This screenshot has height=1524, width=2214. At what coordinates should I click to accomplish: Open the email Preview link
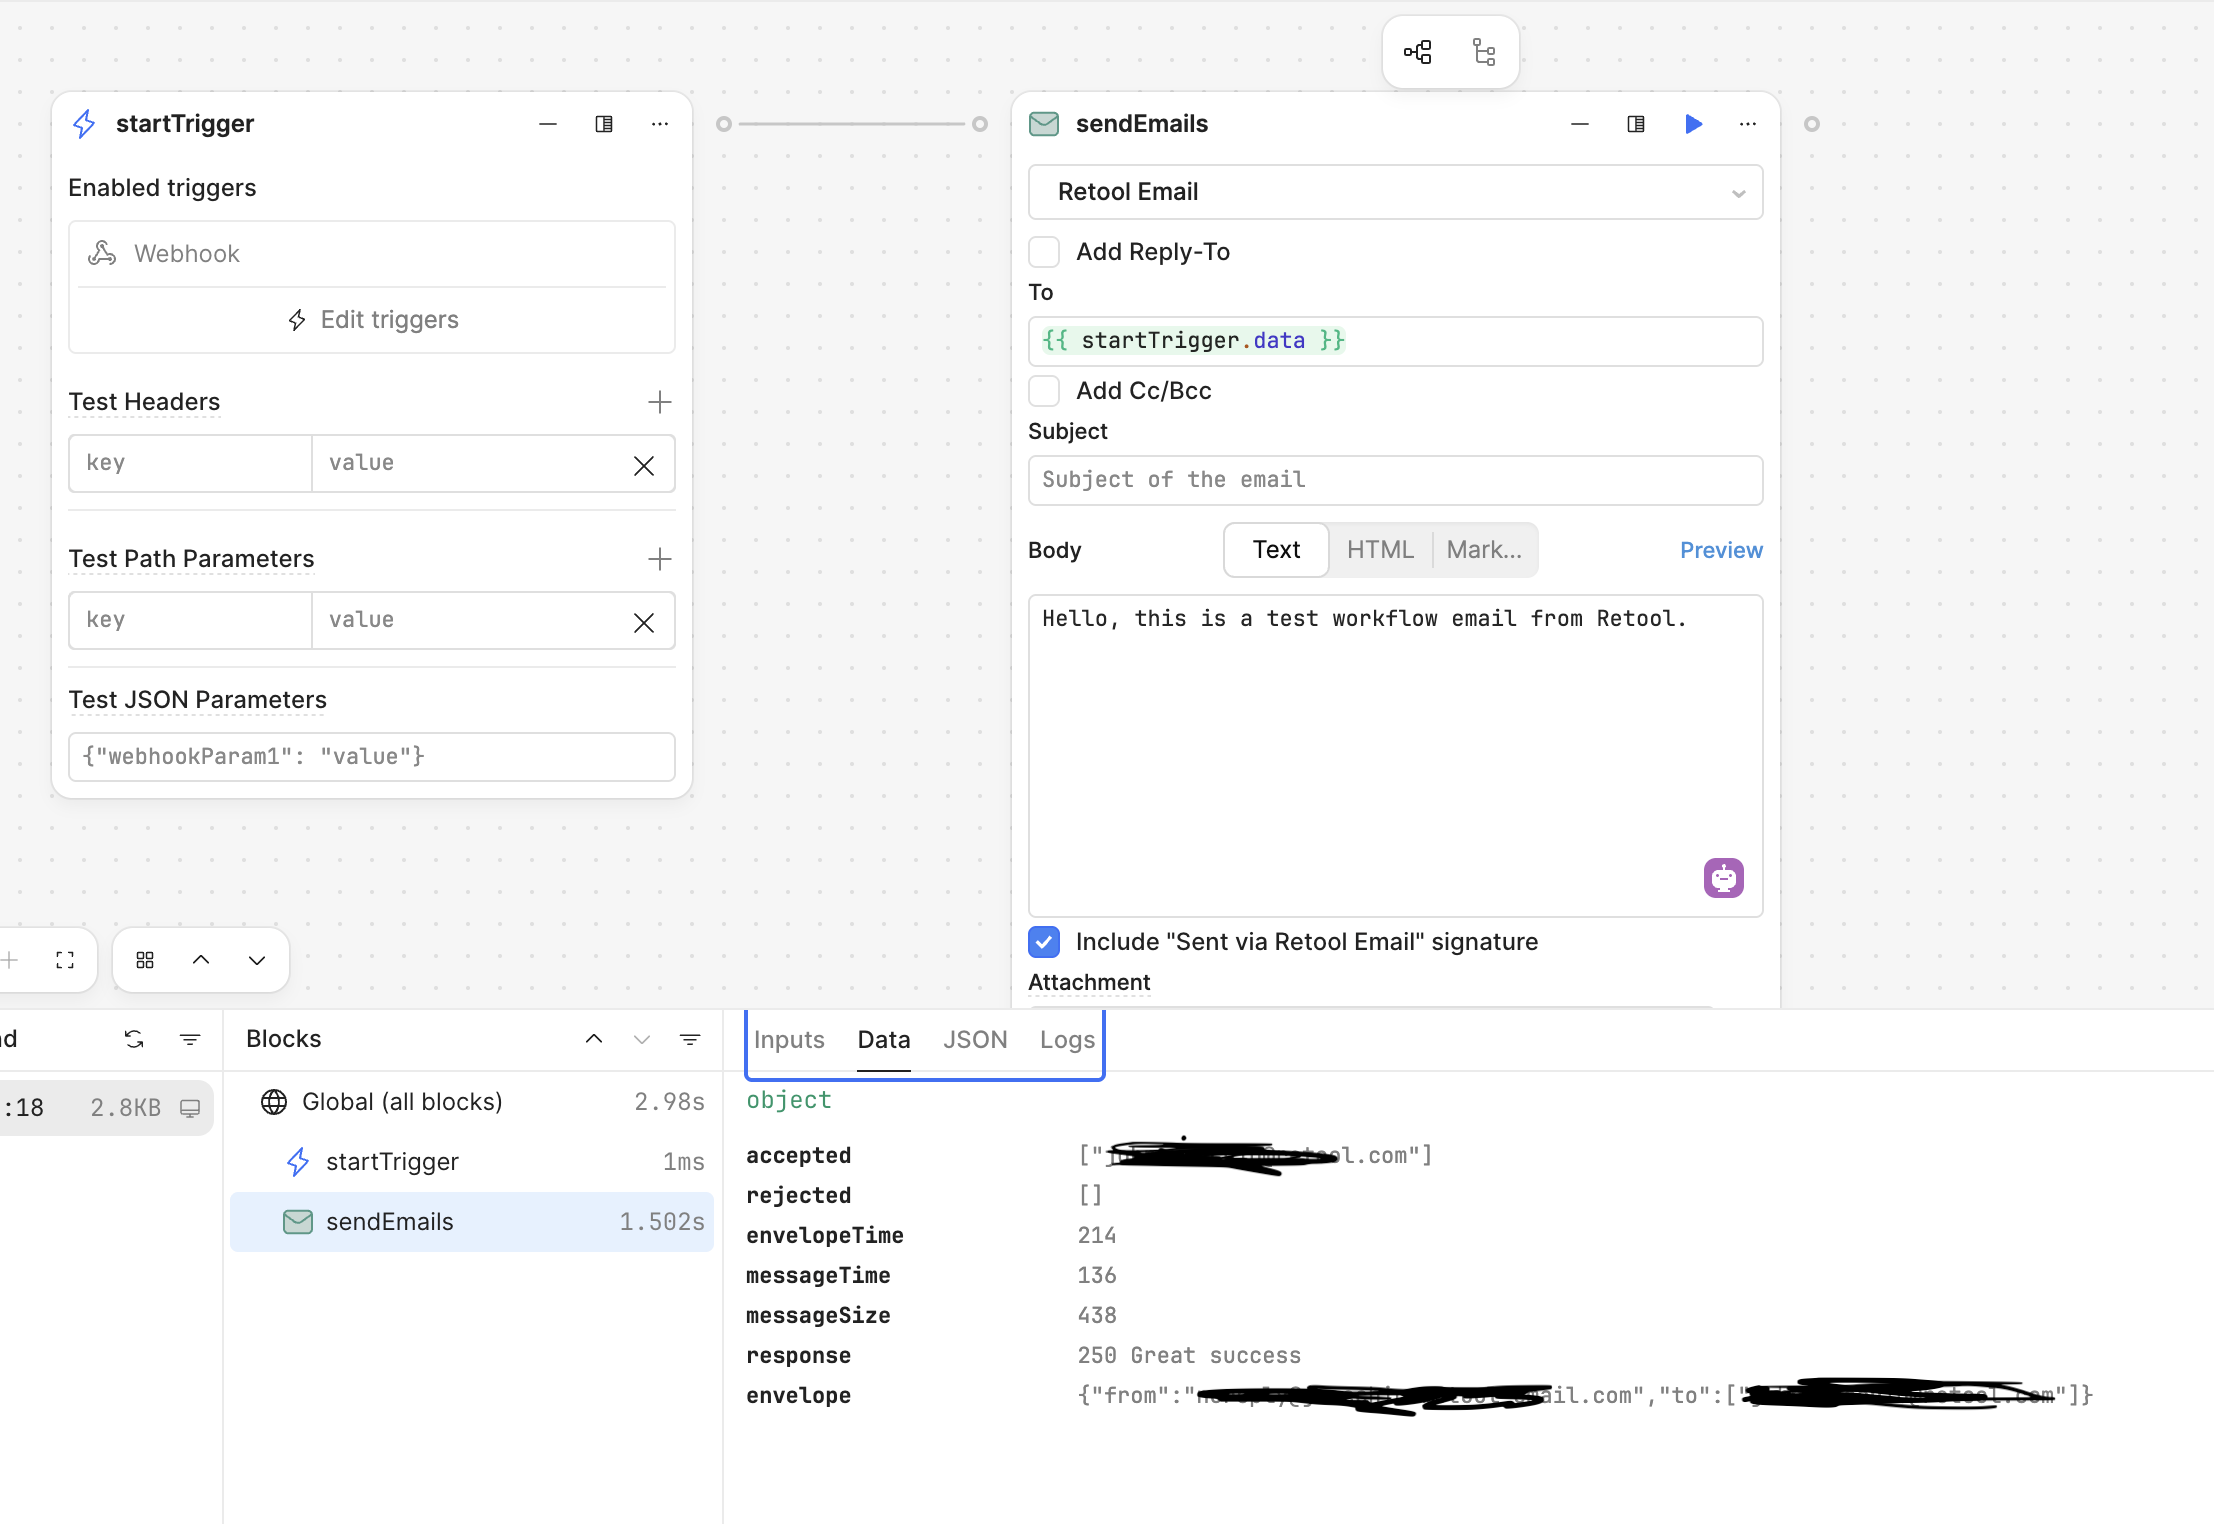click(1720, 550)
